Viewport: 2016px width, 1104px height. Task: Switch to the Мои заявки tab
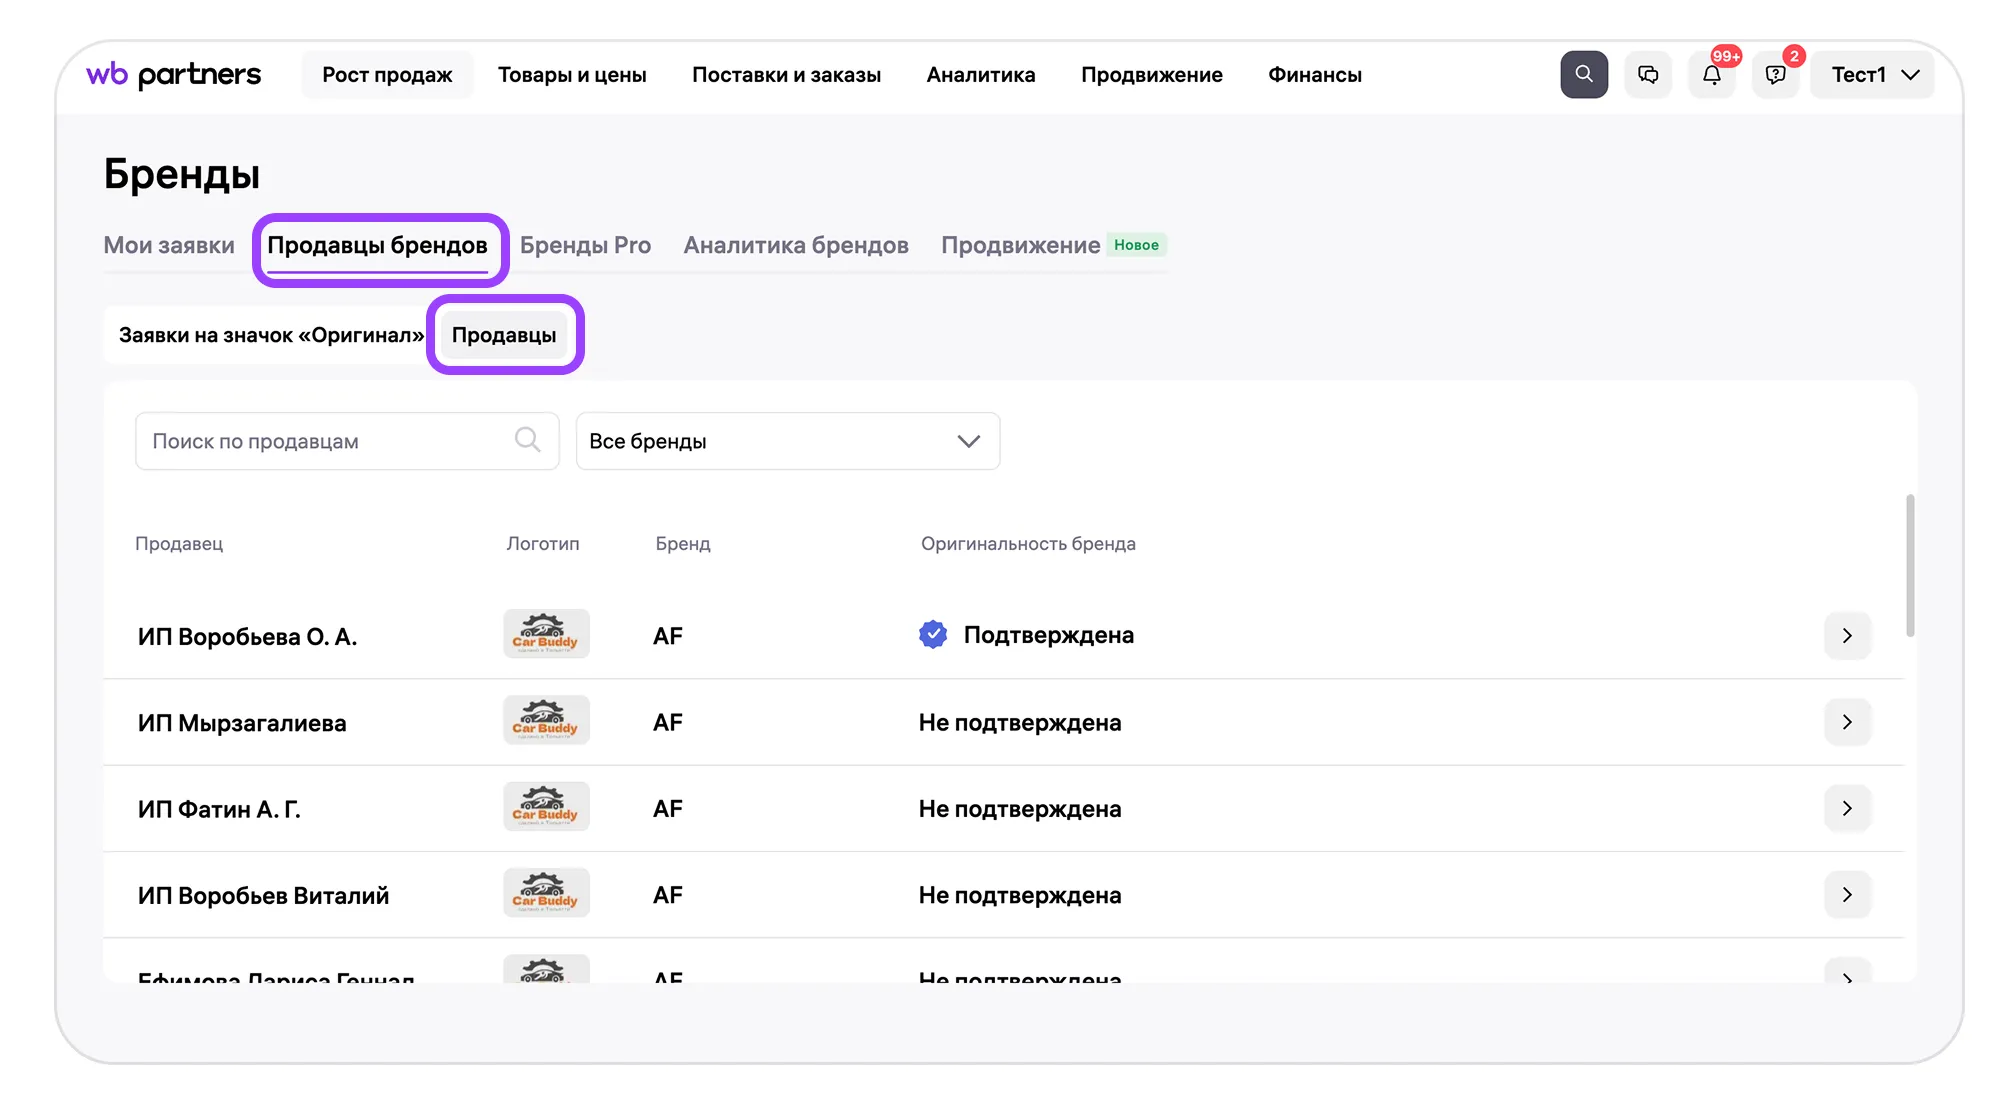(169, 245)
